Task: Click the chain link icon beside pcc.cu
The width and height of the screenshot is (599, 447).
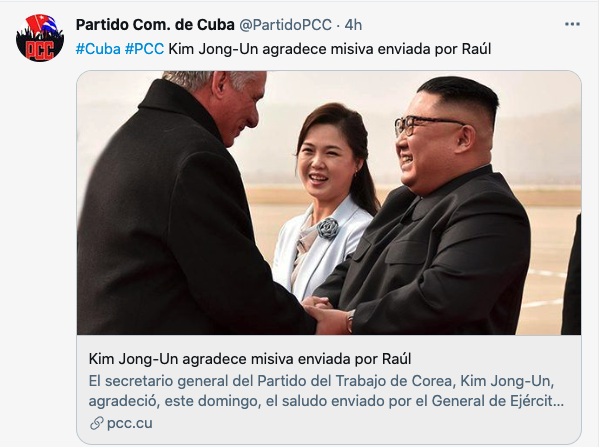Action: [x=97, y=423]
